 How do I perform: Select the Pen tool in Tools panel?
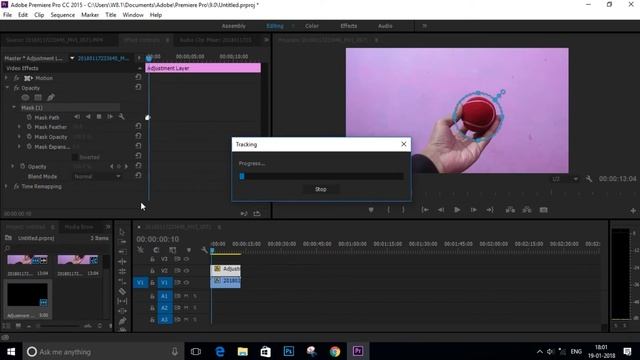[x=122, y=321]
